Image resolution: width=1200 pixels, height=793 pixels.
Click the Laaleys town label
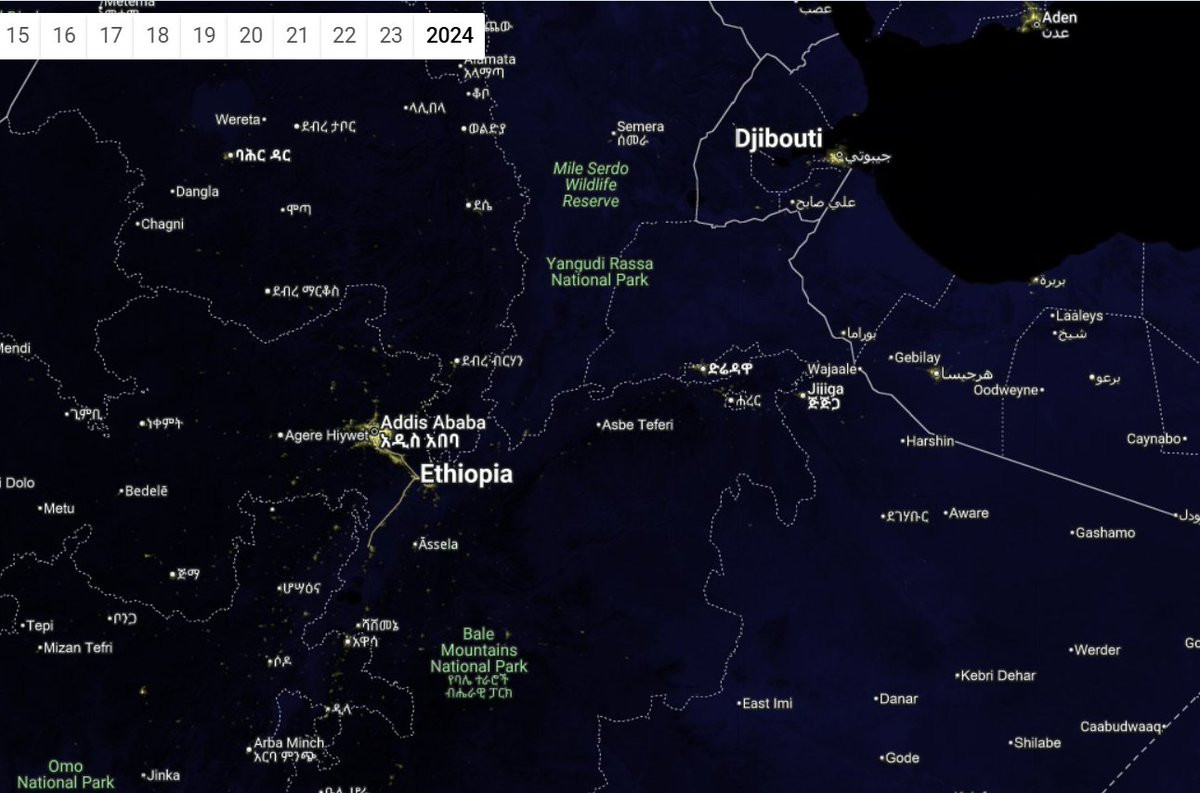[x=1080, y=316]
